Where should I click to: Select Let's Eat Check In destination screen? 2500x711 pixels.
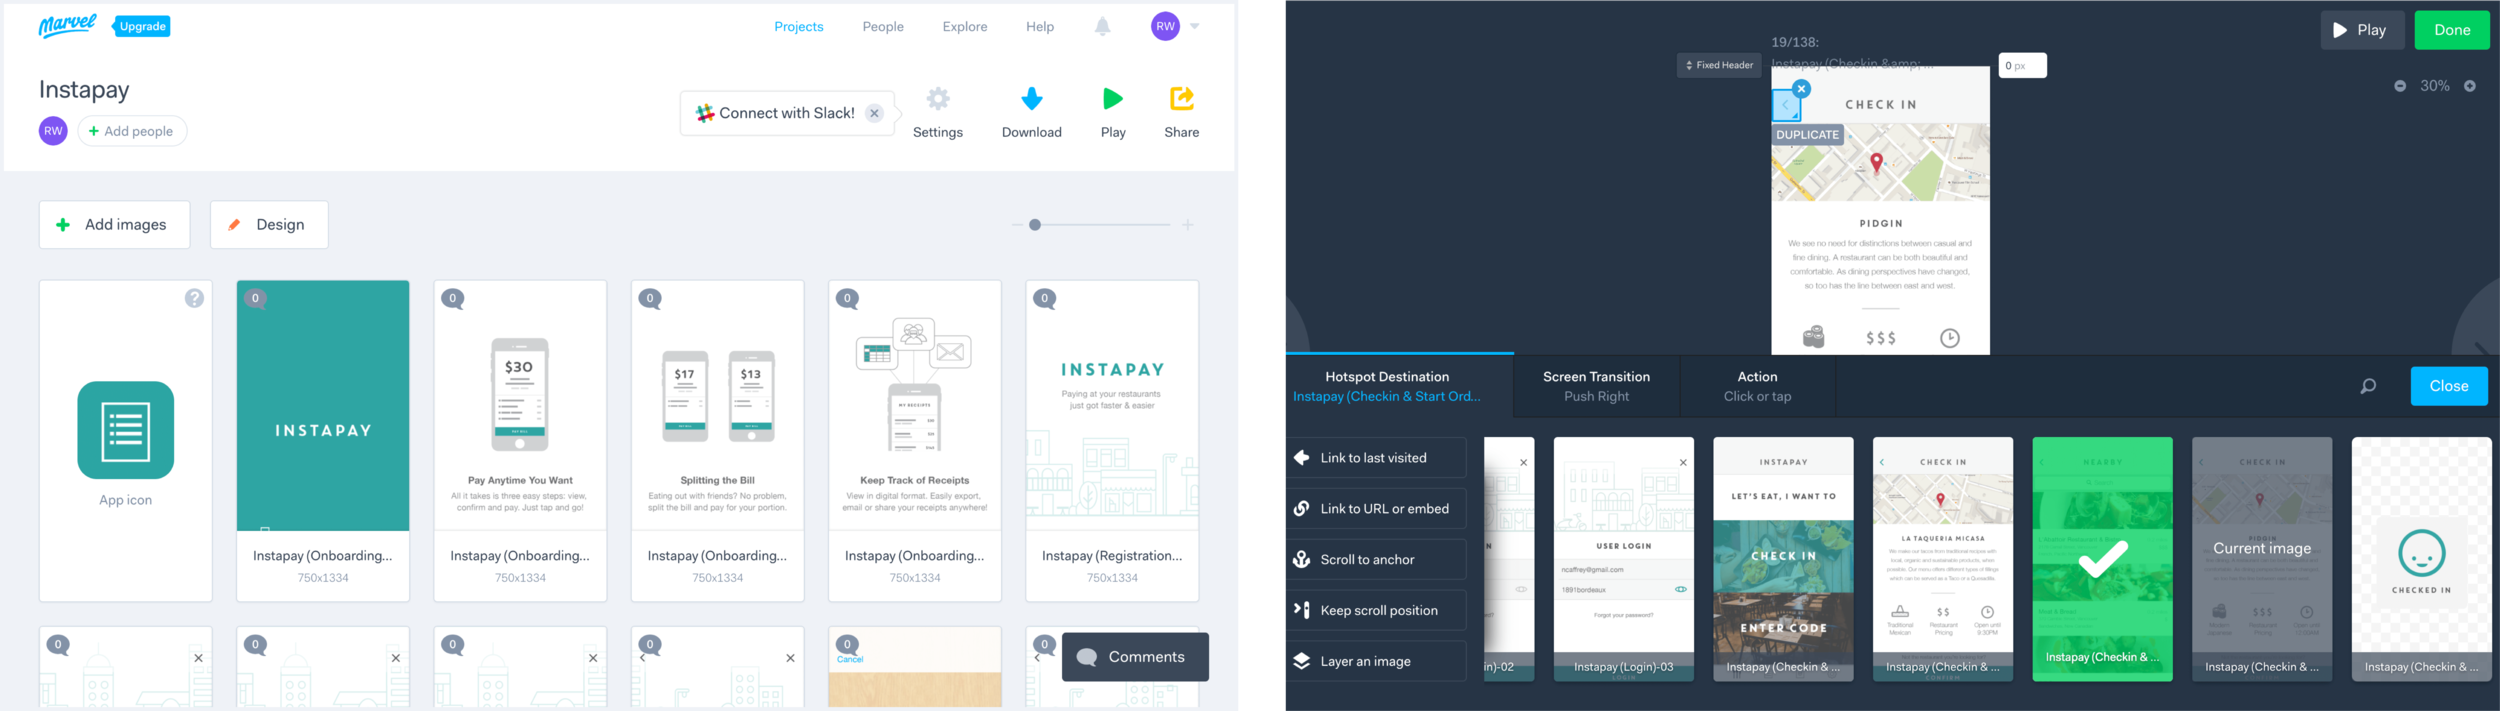[1783, 559]
